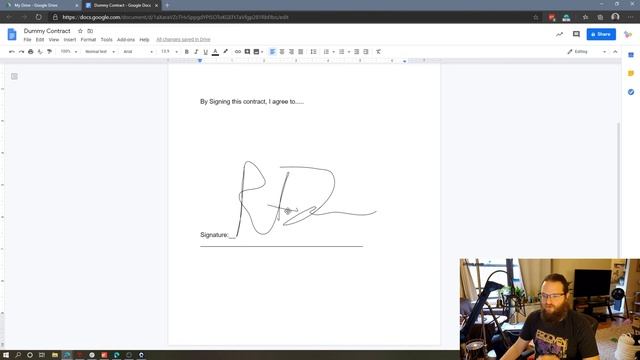Screen dimensions: 640x360
Task: Insert a link using chain icon
Action: (x=238, y=52)
